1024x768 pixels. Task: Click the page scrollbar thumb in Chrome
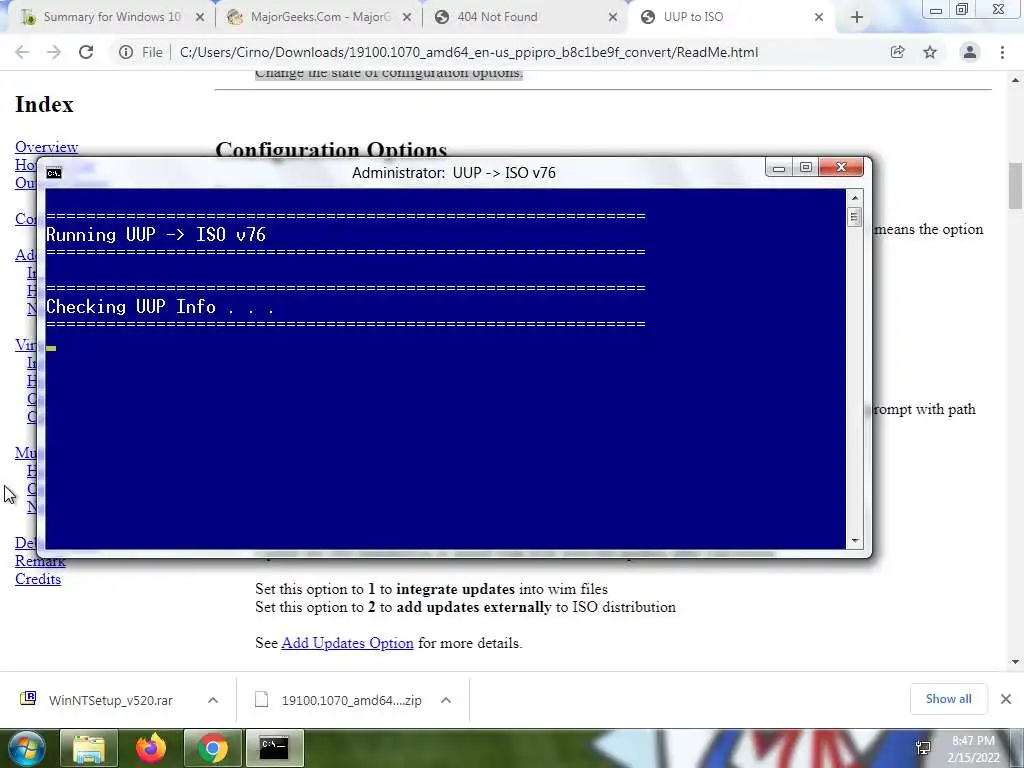coord(1015,186)
